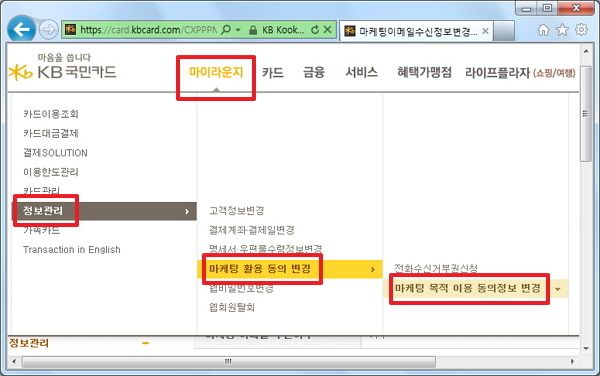Choose 결제계좌·결제일변경 submenu item
This screenshot has width=600, height=376.
(x=252, y=230)
